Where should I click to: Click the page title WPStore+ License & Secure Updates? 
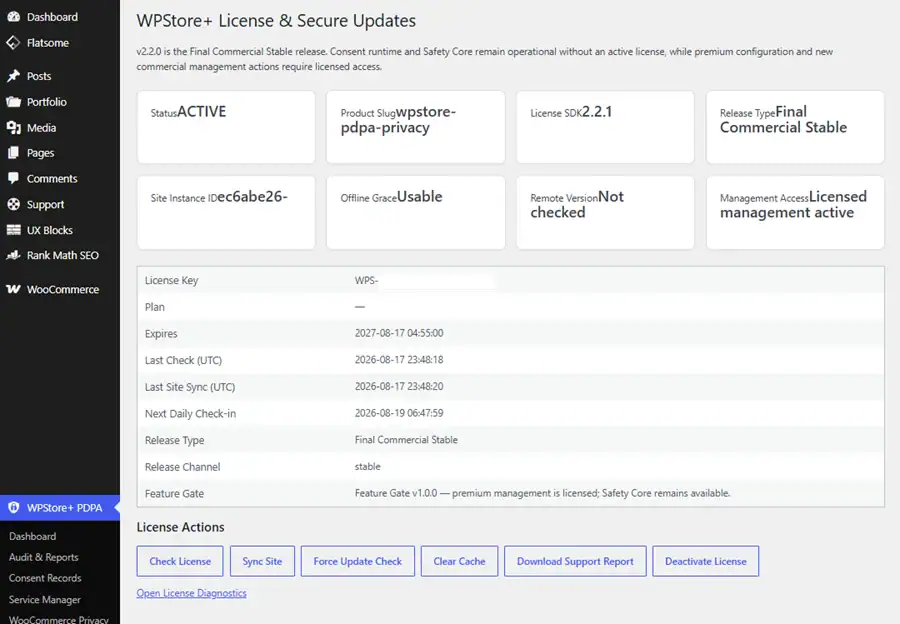coord(276,21)
